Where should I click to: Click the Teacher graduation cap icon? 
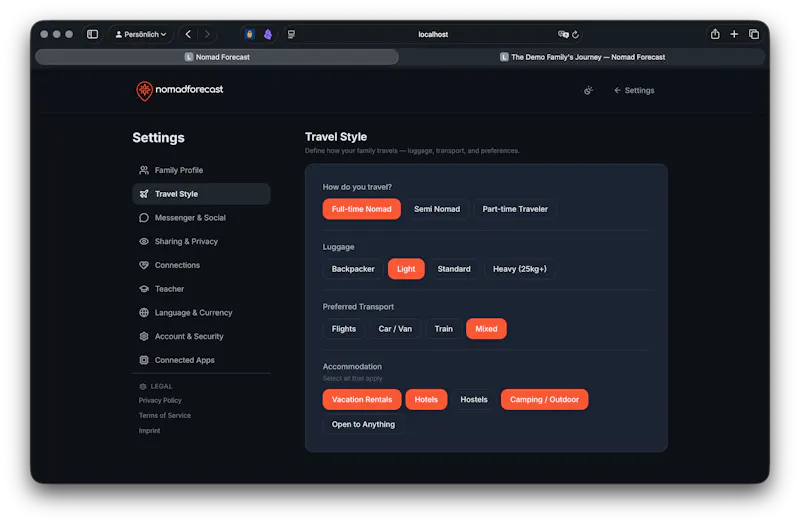click(144, 289)
